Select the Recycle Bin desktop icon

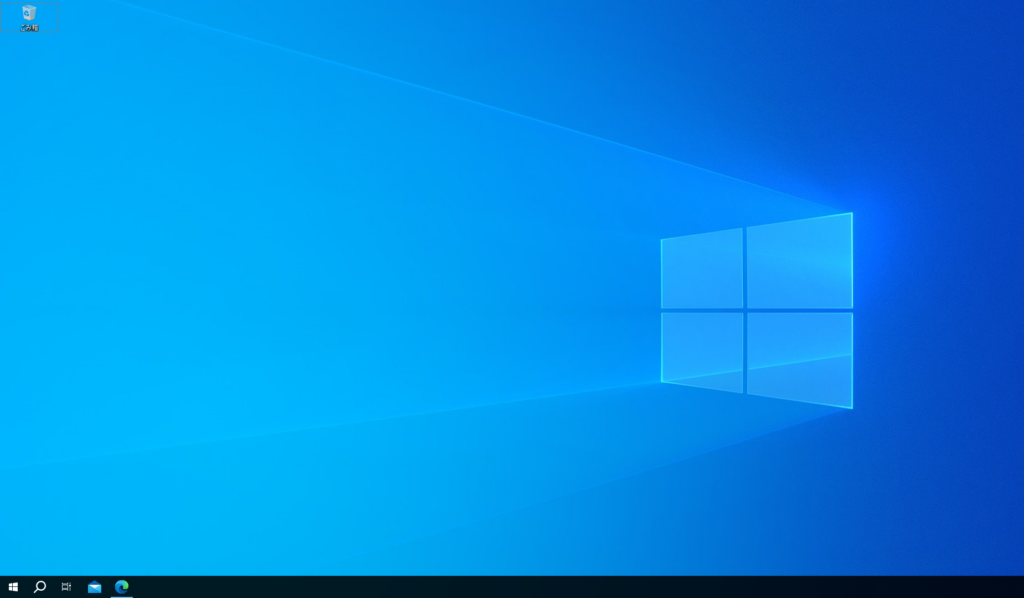click(29, 18)
